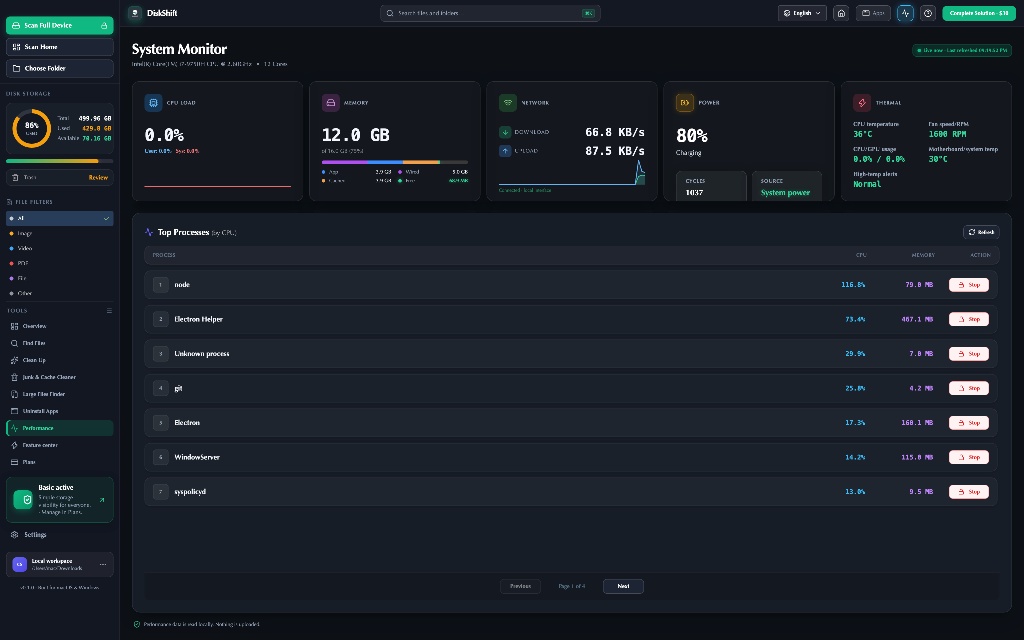
Task: Click the Choose Folder button
Action: pos(59,68)
